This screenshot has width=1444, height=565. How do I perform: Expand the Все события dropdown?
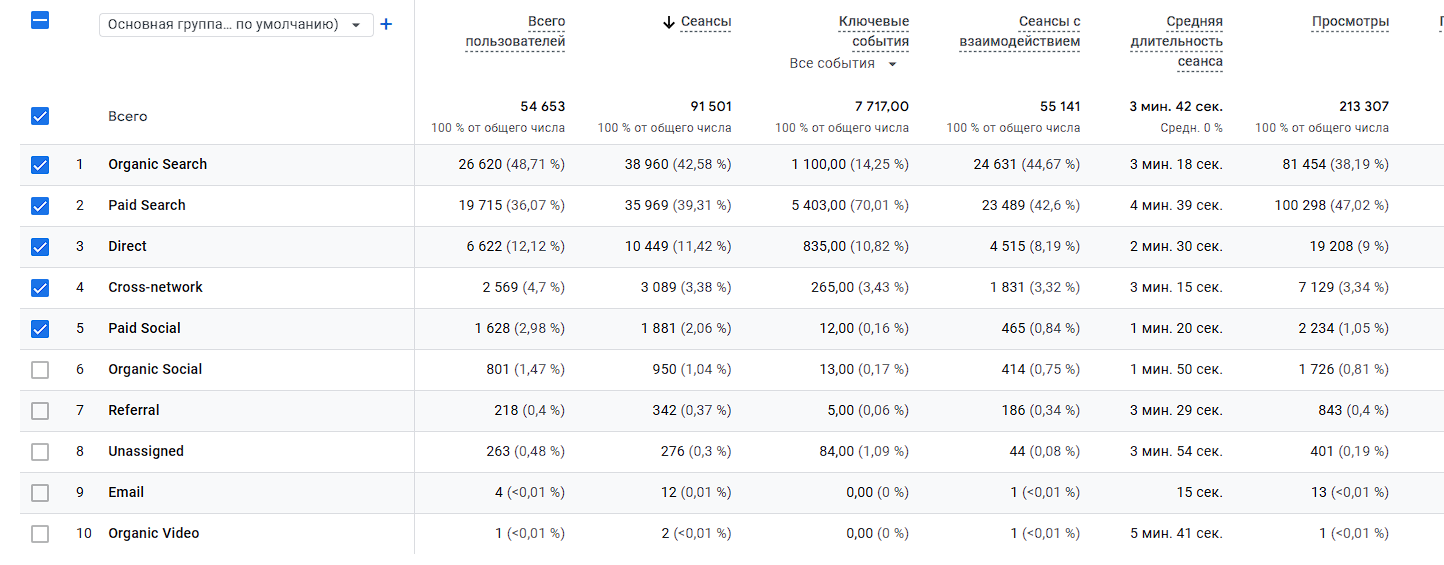pyautogui.click(x=843, y=64)
